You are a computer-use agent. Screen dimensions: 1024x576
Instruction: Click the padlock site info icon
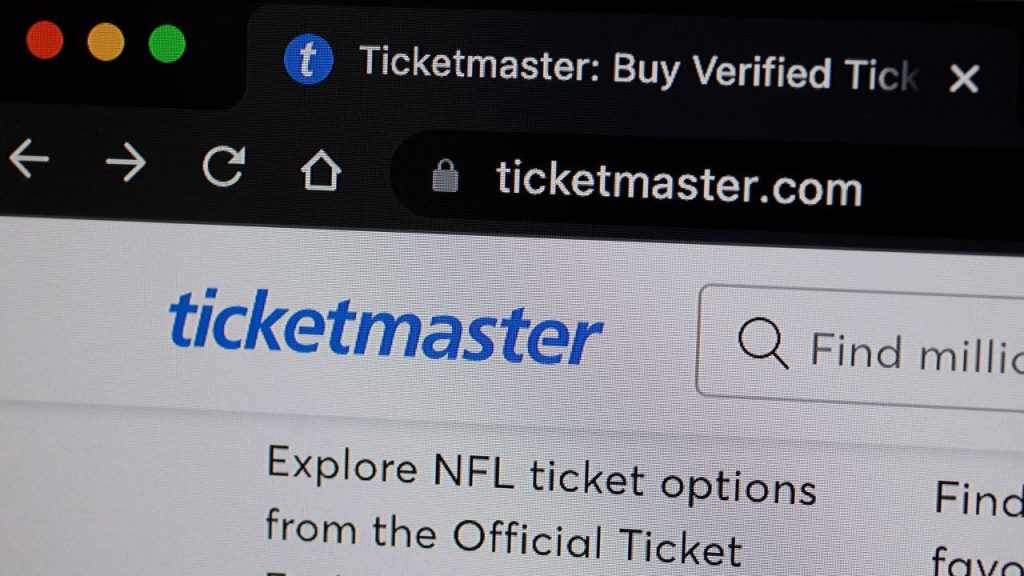(x=445, y=176)
